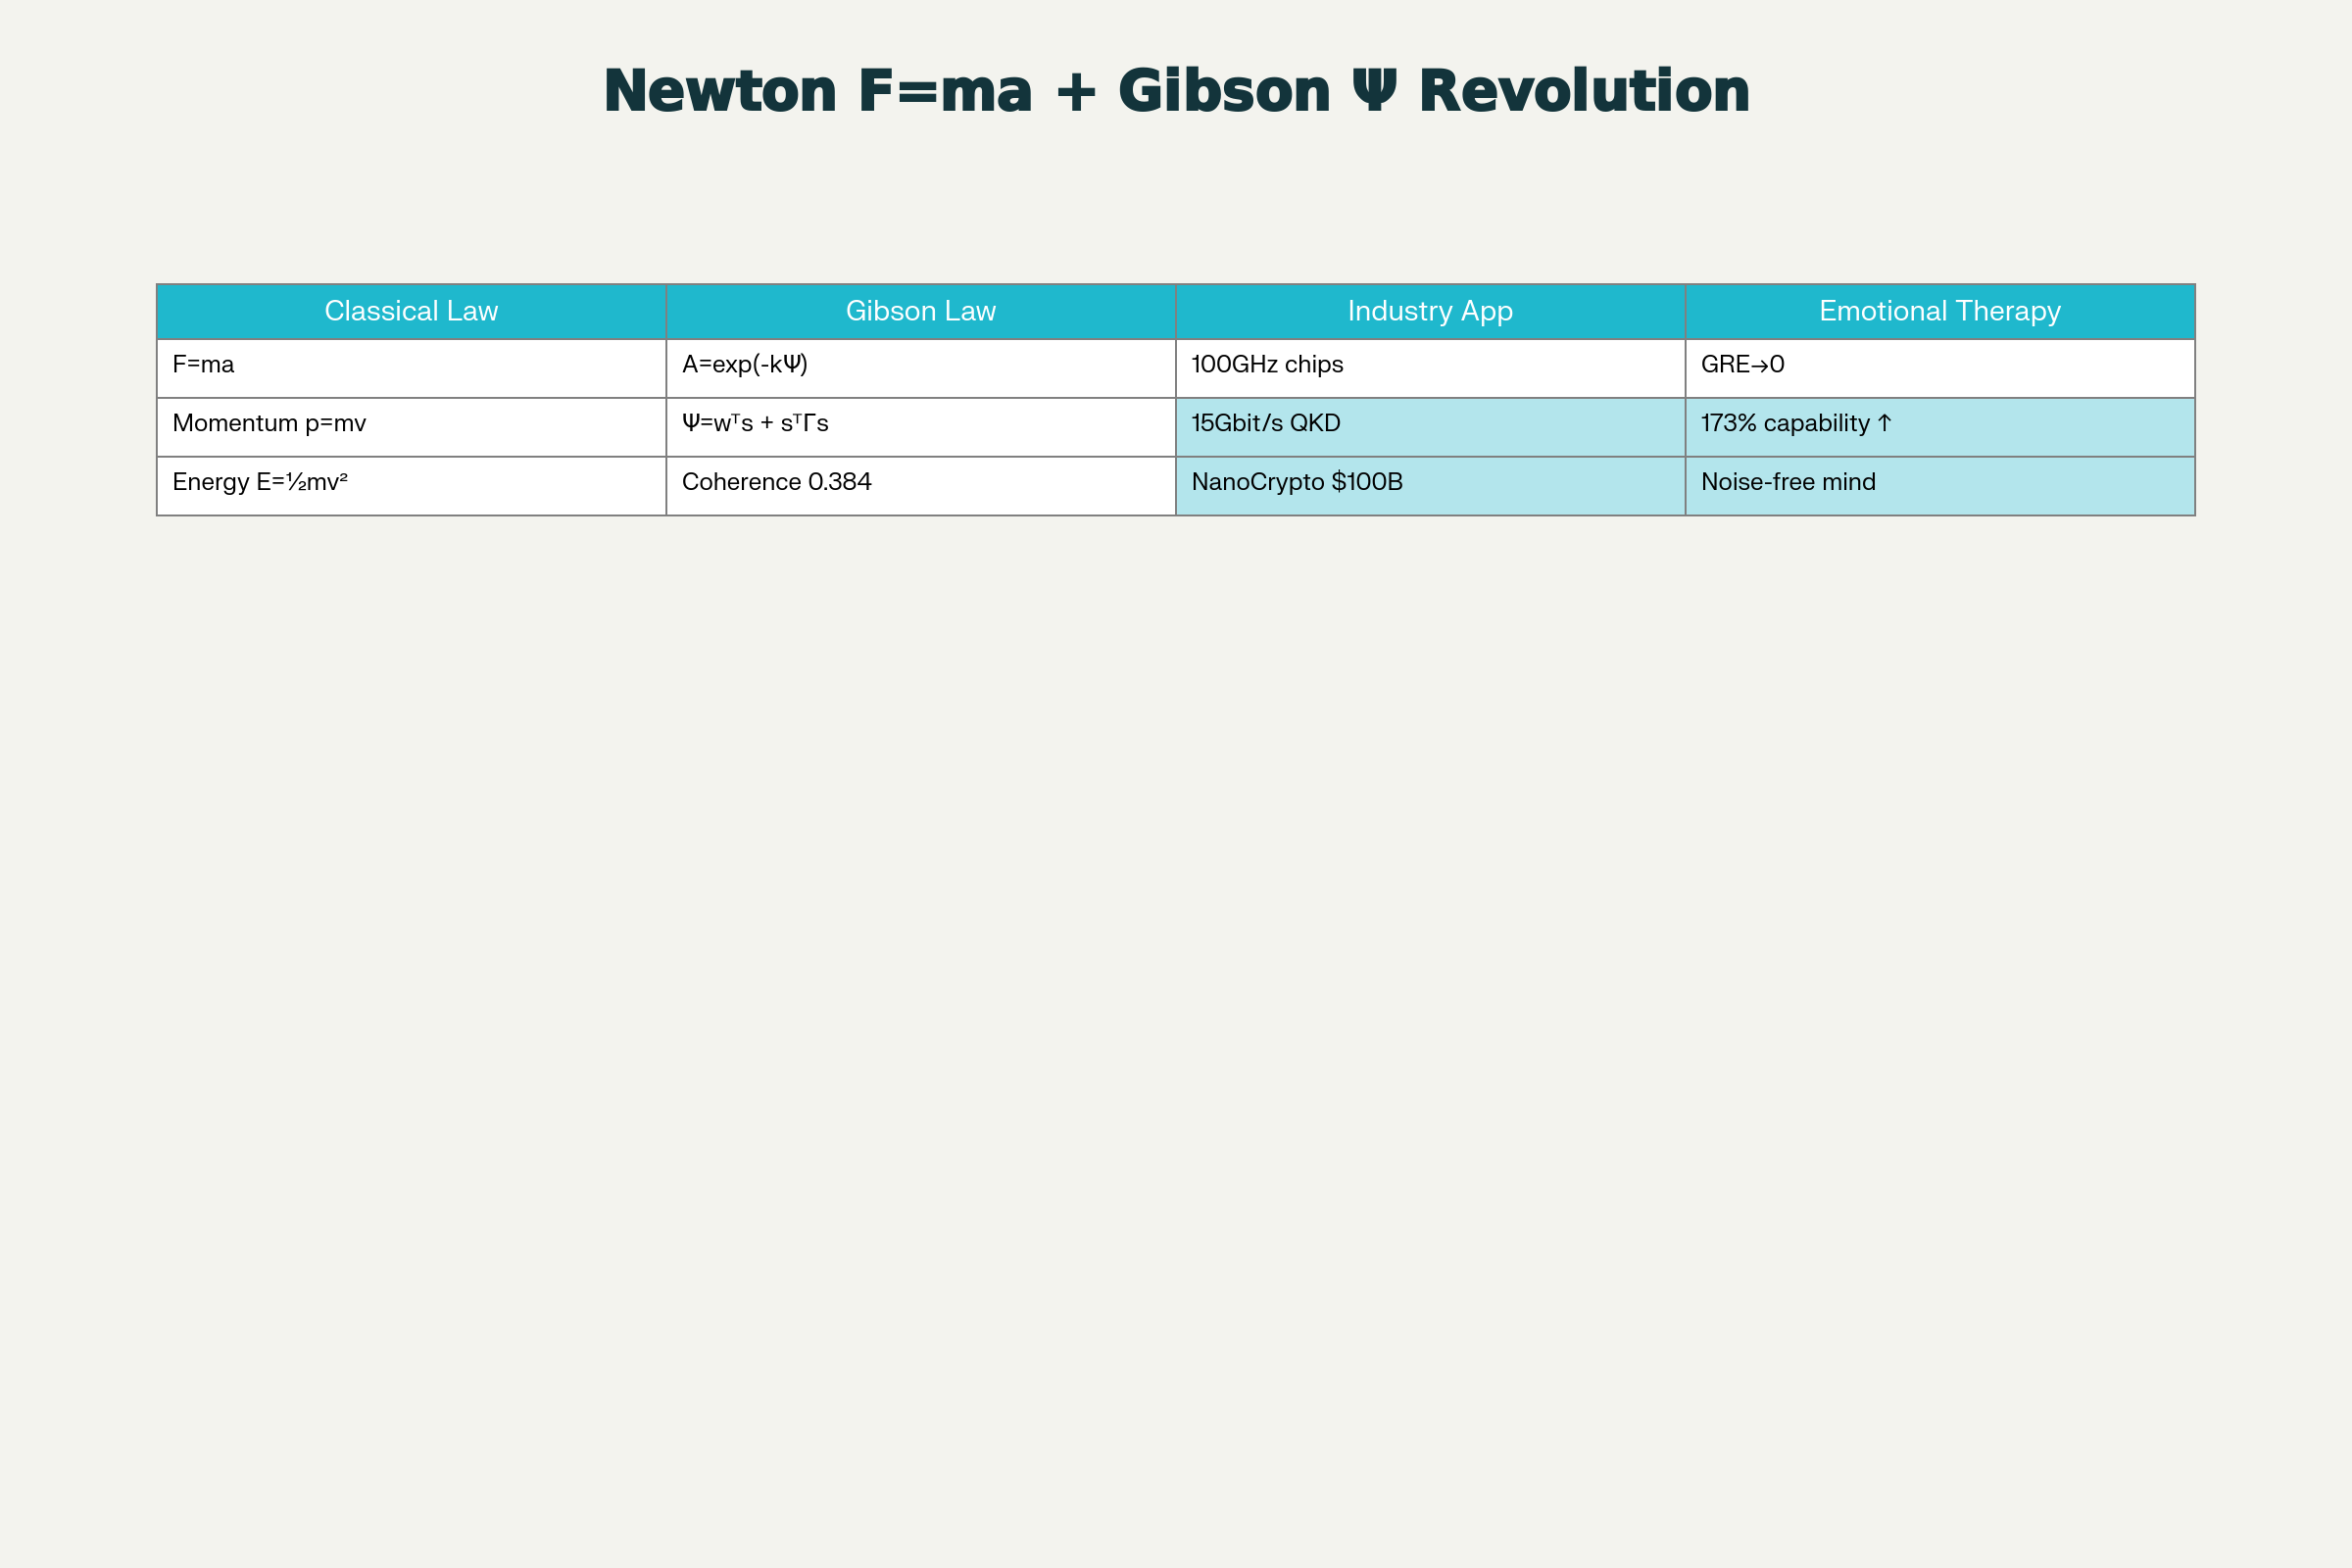Click the highlighted '15Gbit/s QKD' cell
2352x1568 pixels.
(x=1430, y=426)
